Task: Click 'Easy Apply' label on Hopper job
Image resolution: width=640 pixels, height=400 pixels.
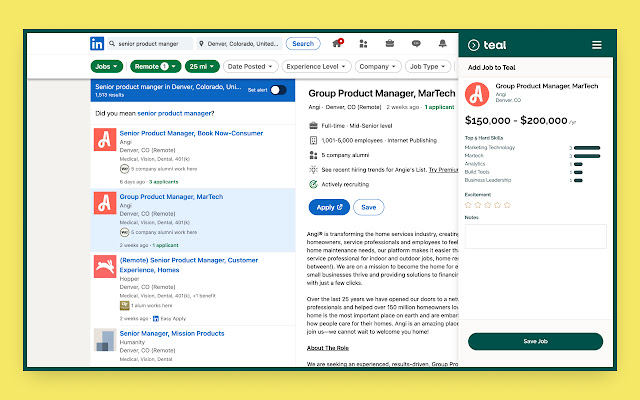Action: click(x=173, y=319)
